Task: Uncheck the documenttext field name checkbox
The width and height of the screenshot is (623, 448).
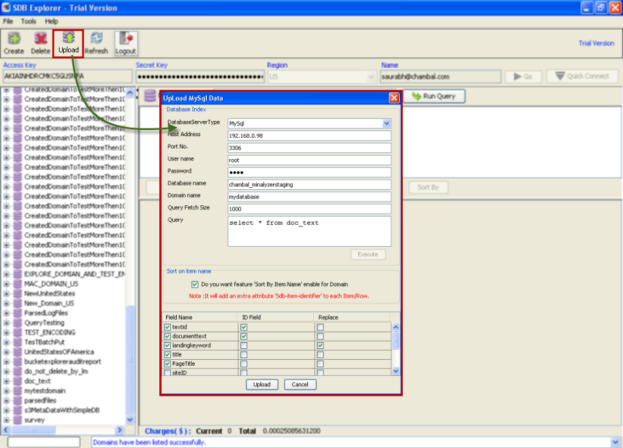Action: click(167, 336)
